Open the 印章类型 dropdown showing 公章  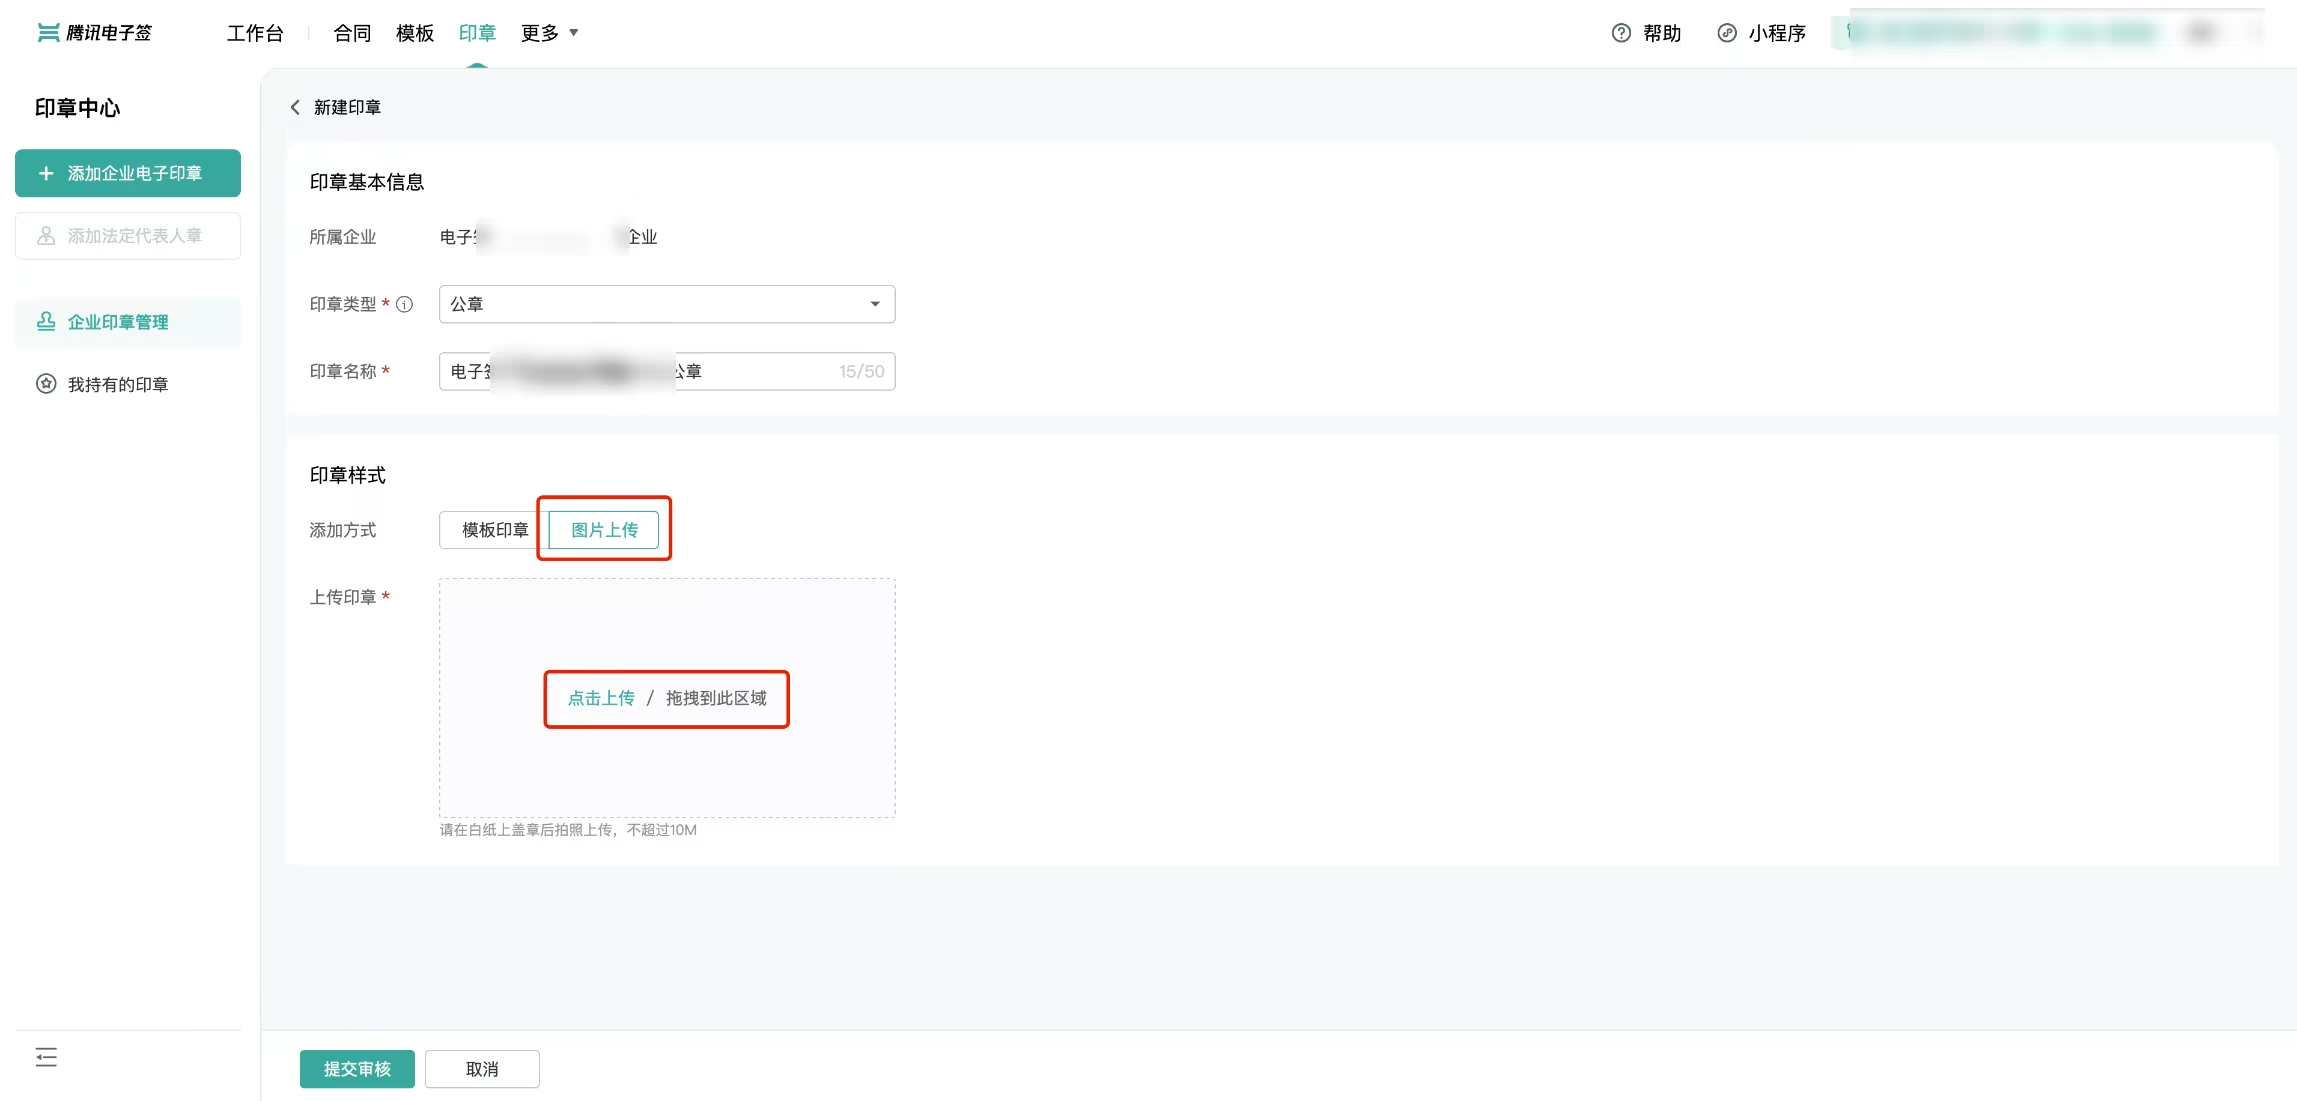(667, 304)
